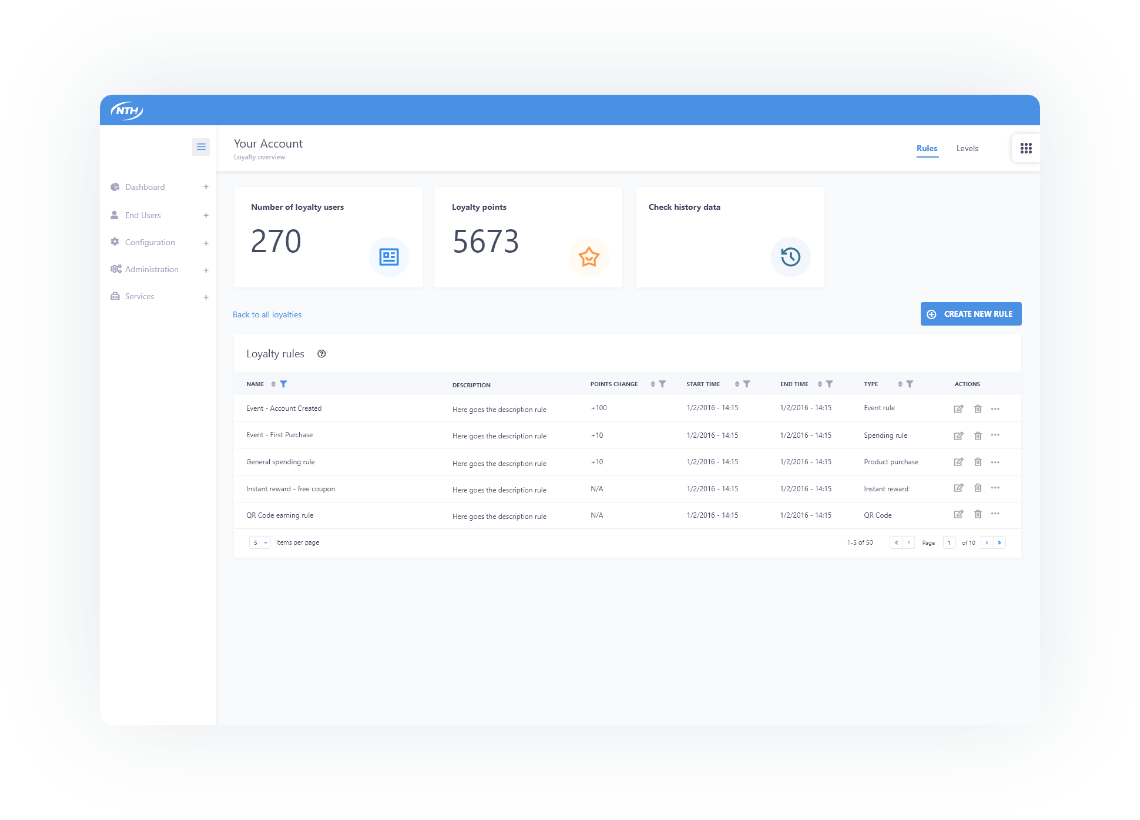Toggle the sidebar hamburger menu
The image size is (1140, 820).
click(x=201, y=146)
